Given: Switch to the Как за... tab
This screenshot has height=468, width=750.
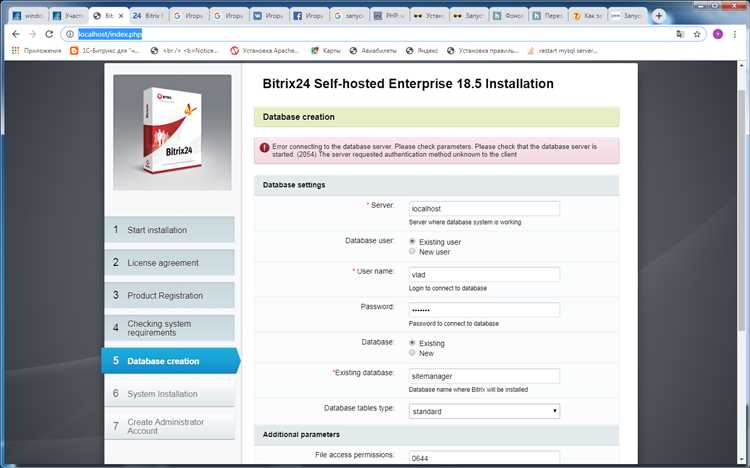Looking at the screenshot, I should point(587,16).
